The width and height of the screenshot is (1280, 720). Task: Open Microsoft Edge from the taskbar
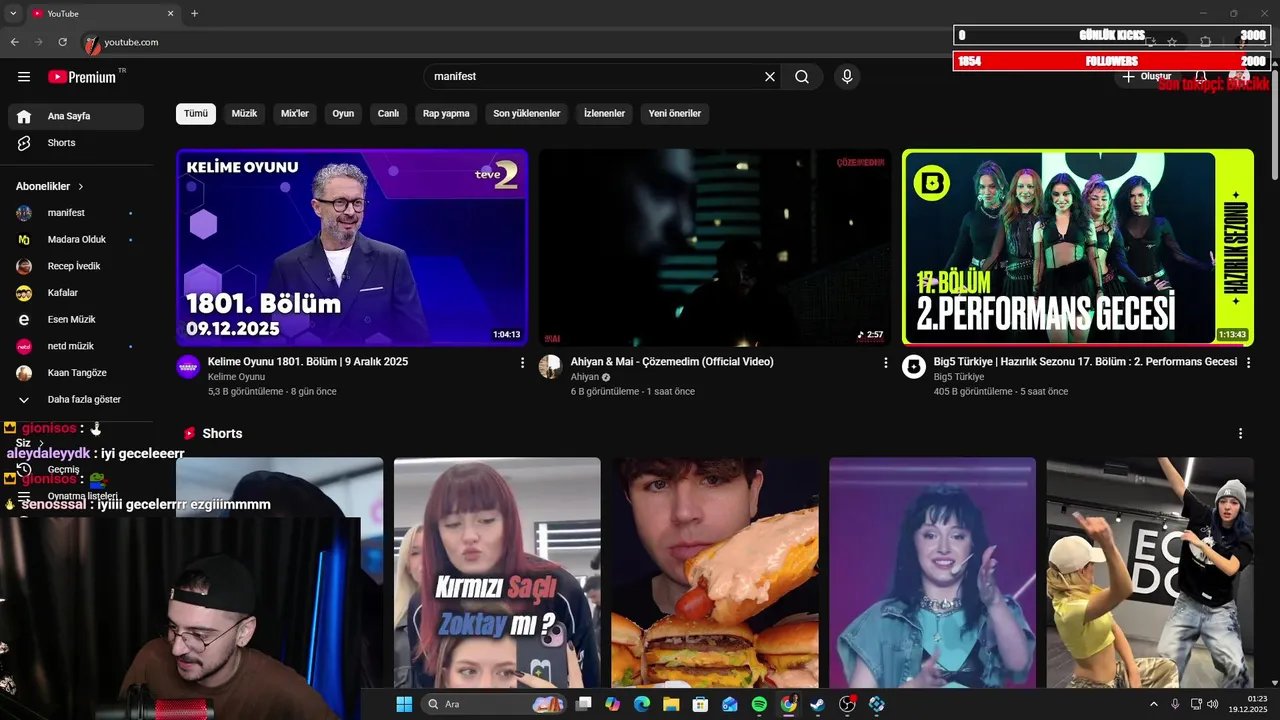pyautogui.click(x=642, y=704)
